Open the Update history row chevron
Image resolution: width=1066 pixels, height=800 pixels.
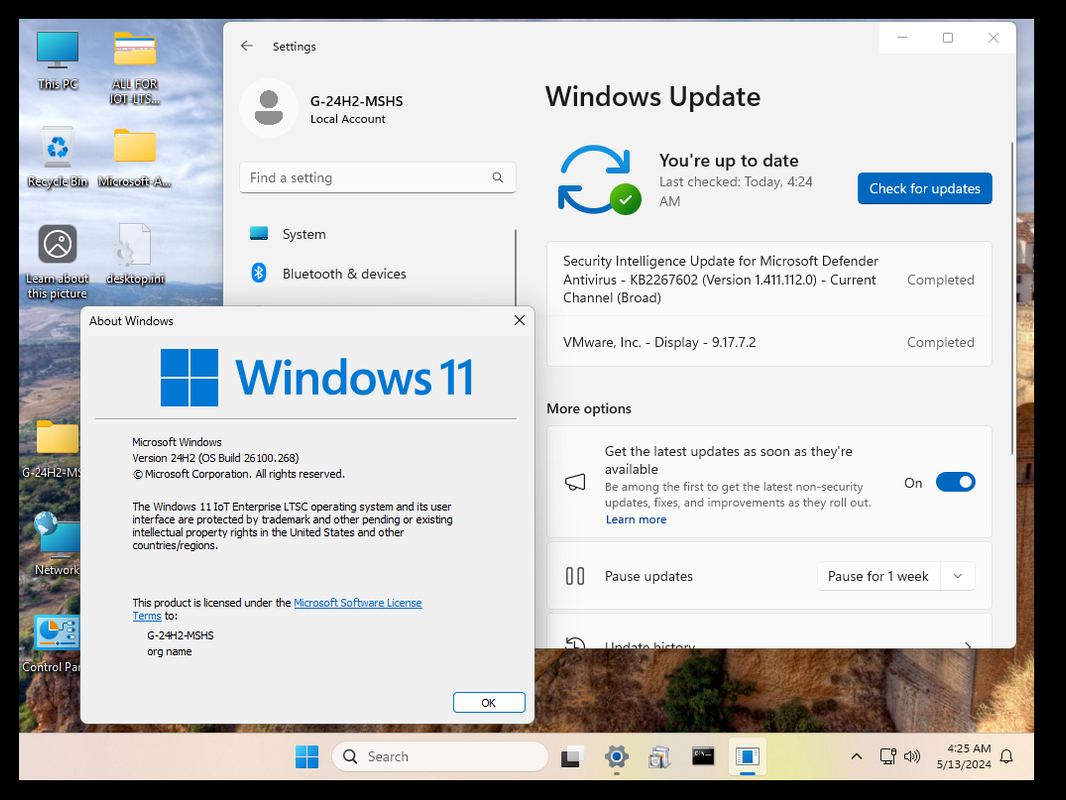[967, 644]
